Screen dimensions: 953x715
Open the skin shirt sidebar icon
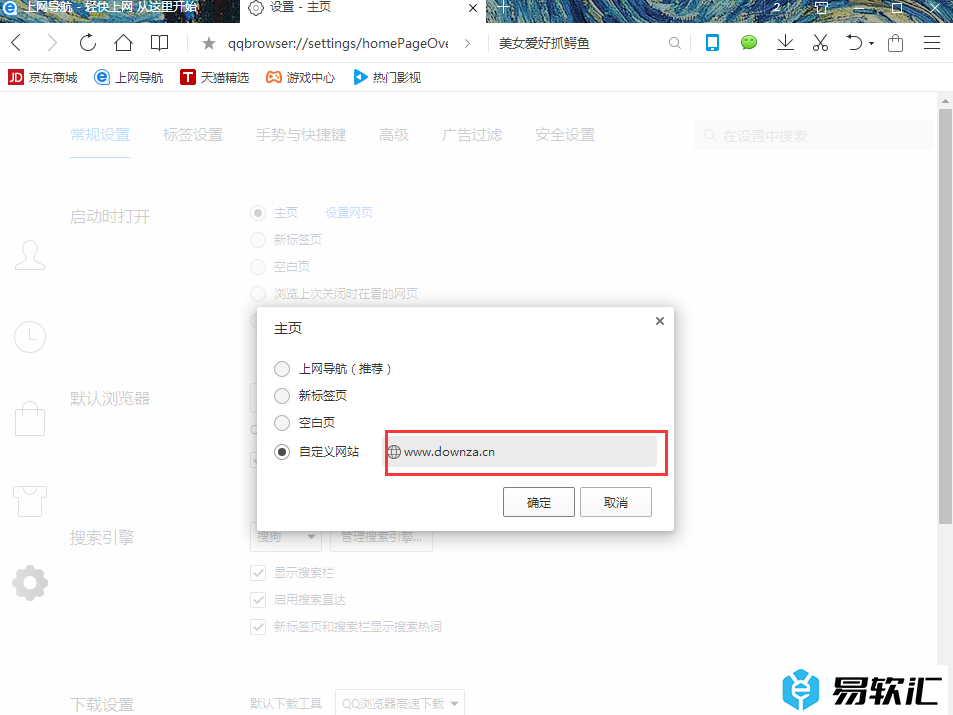click(30, 501)
